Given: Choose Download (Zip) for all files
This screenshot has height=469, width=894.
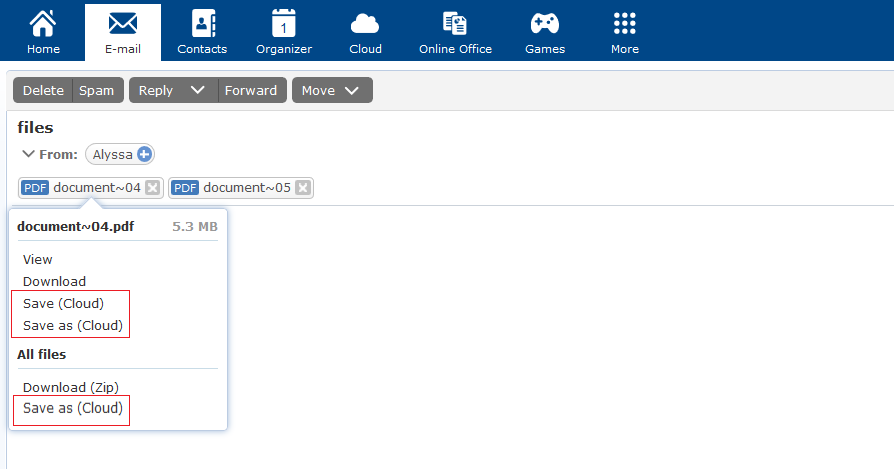Looking at the screenshot, I should coord(71,388).
